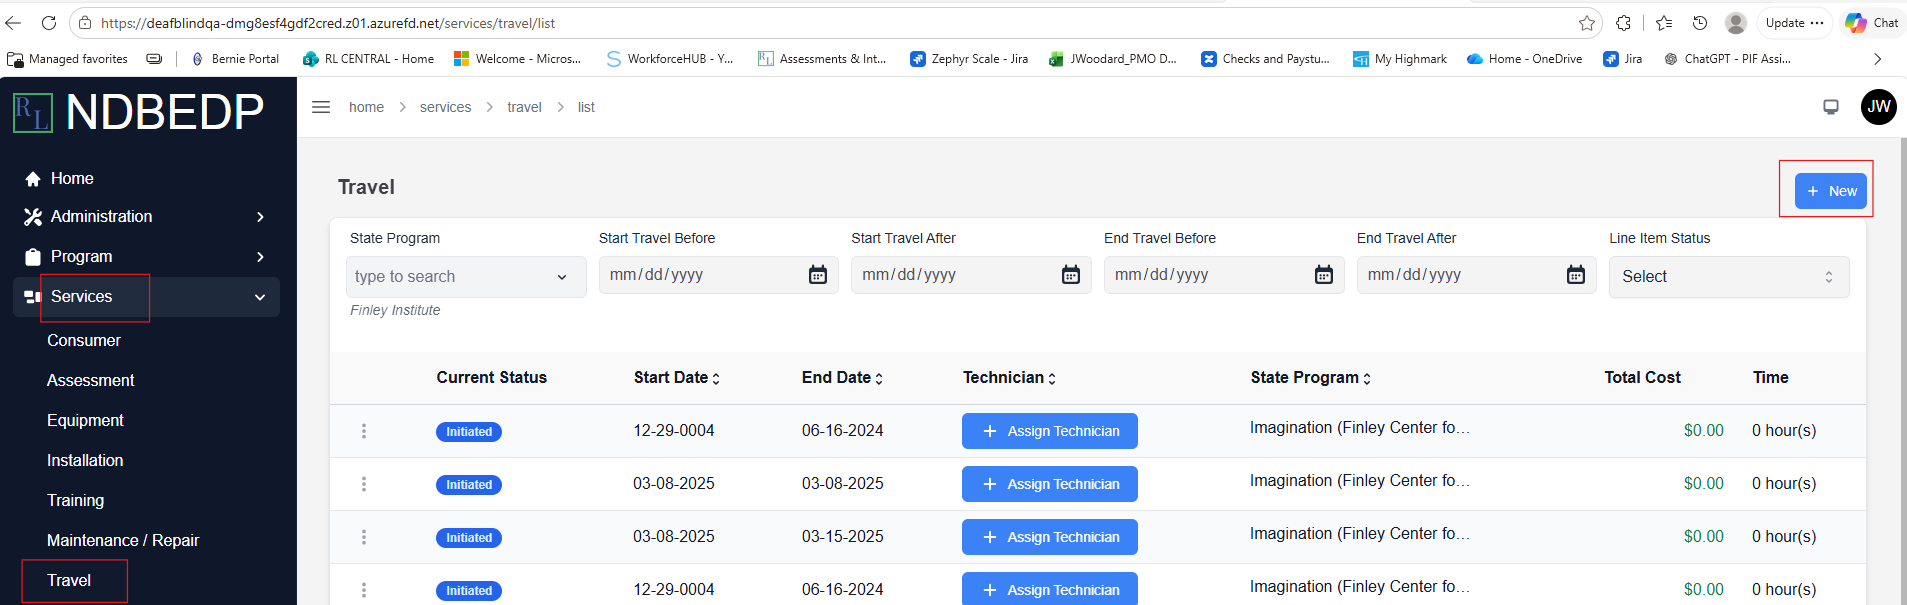Expand the Program menu

146,257
